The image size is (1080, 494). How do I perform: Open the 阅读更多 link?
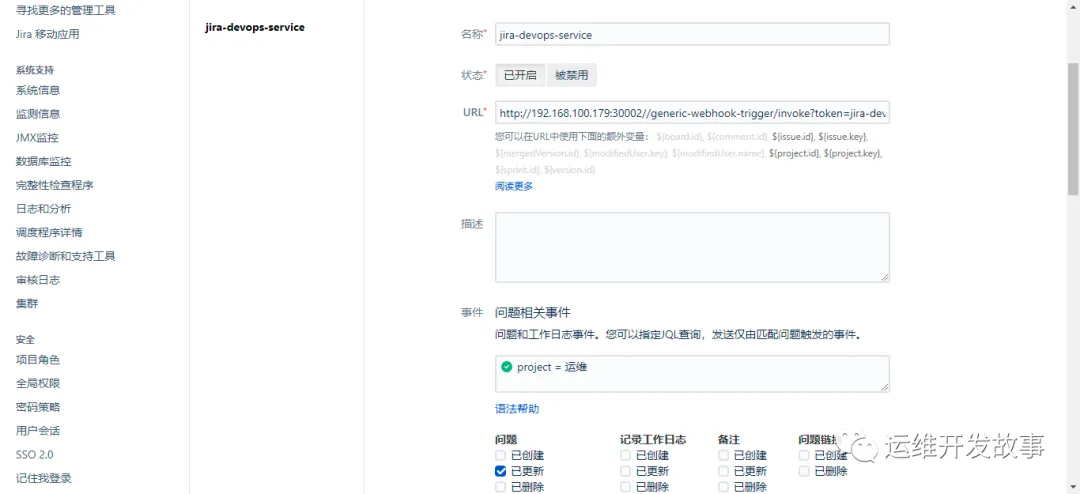pos(514,186)
